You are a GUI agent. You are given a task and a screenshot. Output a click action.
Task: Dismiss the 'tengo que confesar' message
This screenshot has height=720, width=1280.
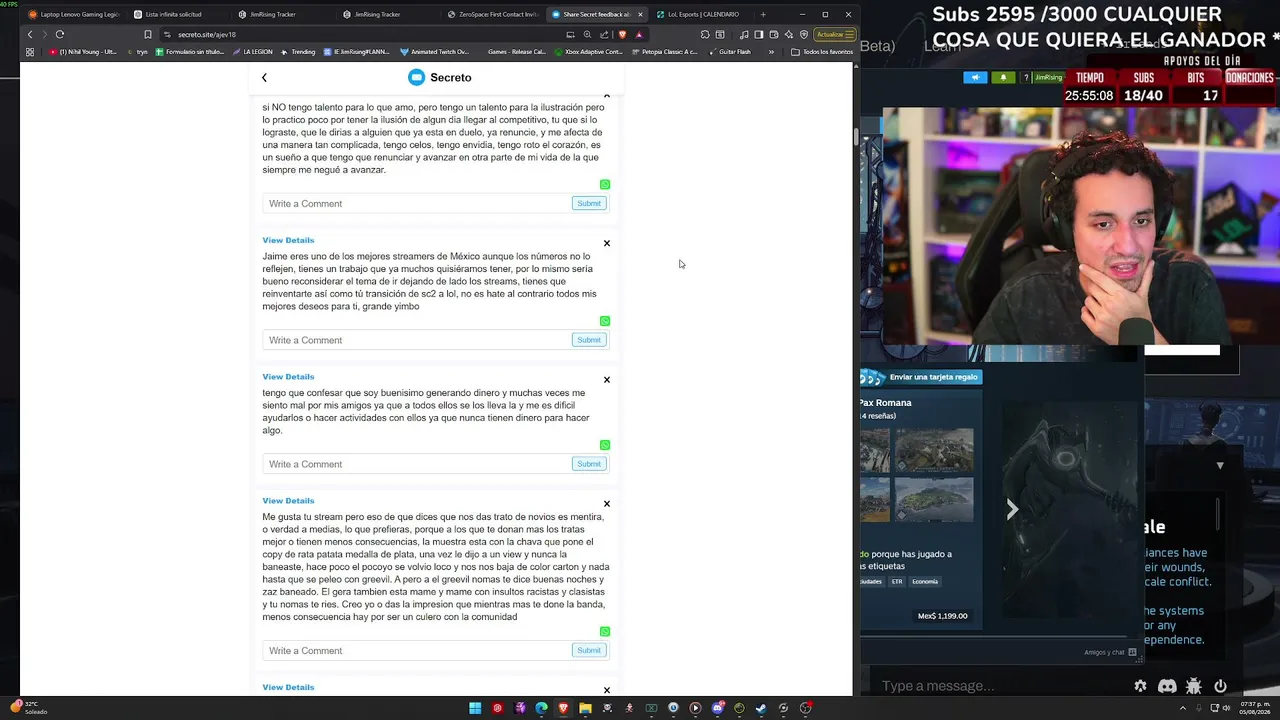point(606,380)
